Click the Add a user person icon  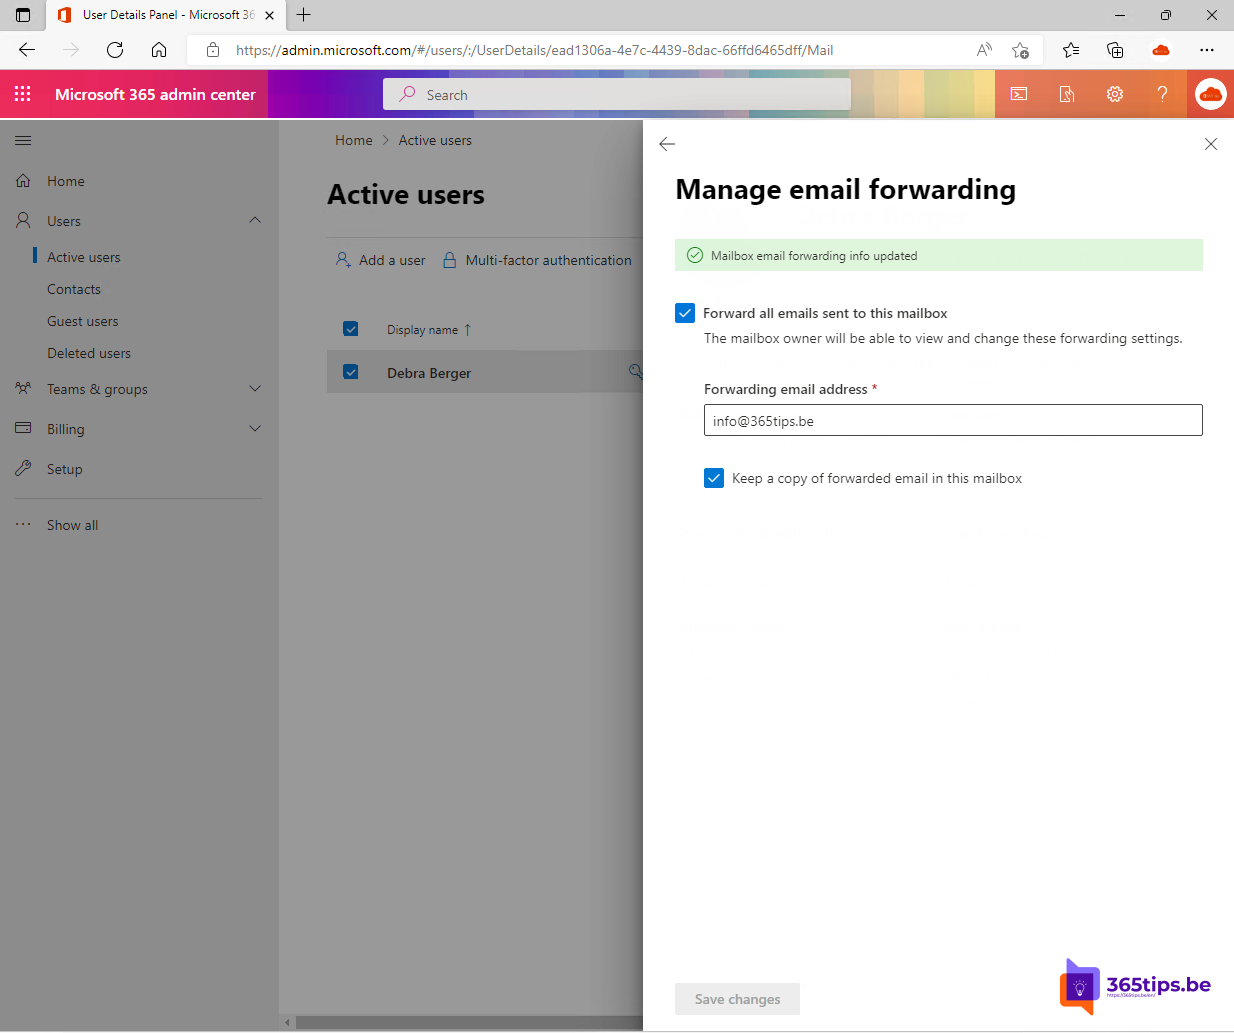[343, 260]
